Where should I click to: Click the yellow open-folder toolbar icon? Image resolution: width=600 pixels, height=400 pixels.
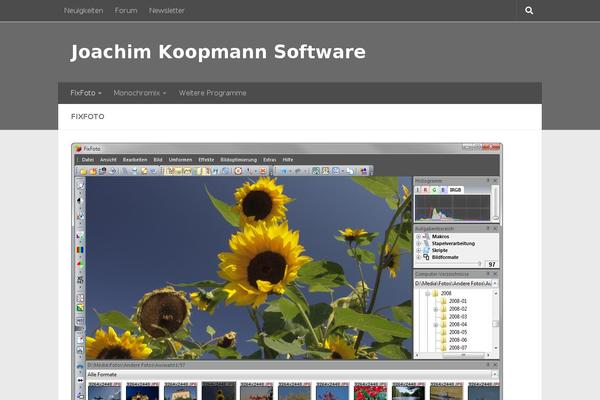[x=83, y=171]
